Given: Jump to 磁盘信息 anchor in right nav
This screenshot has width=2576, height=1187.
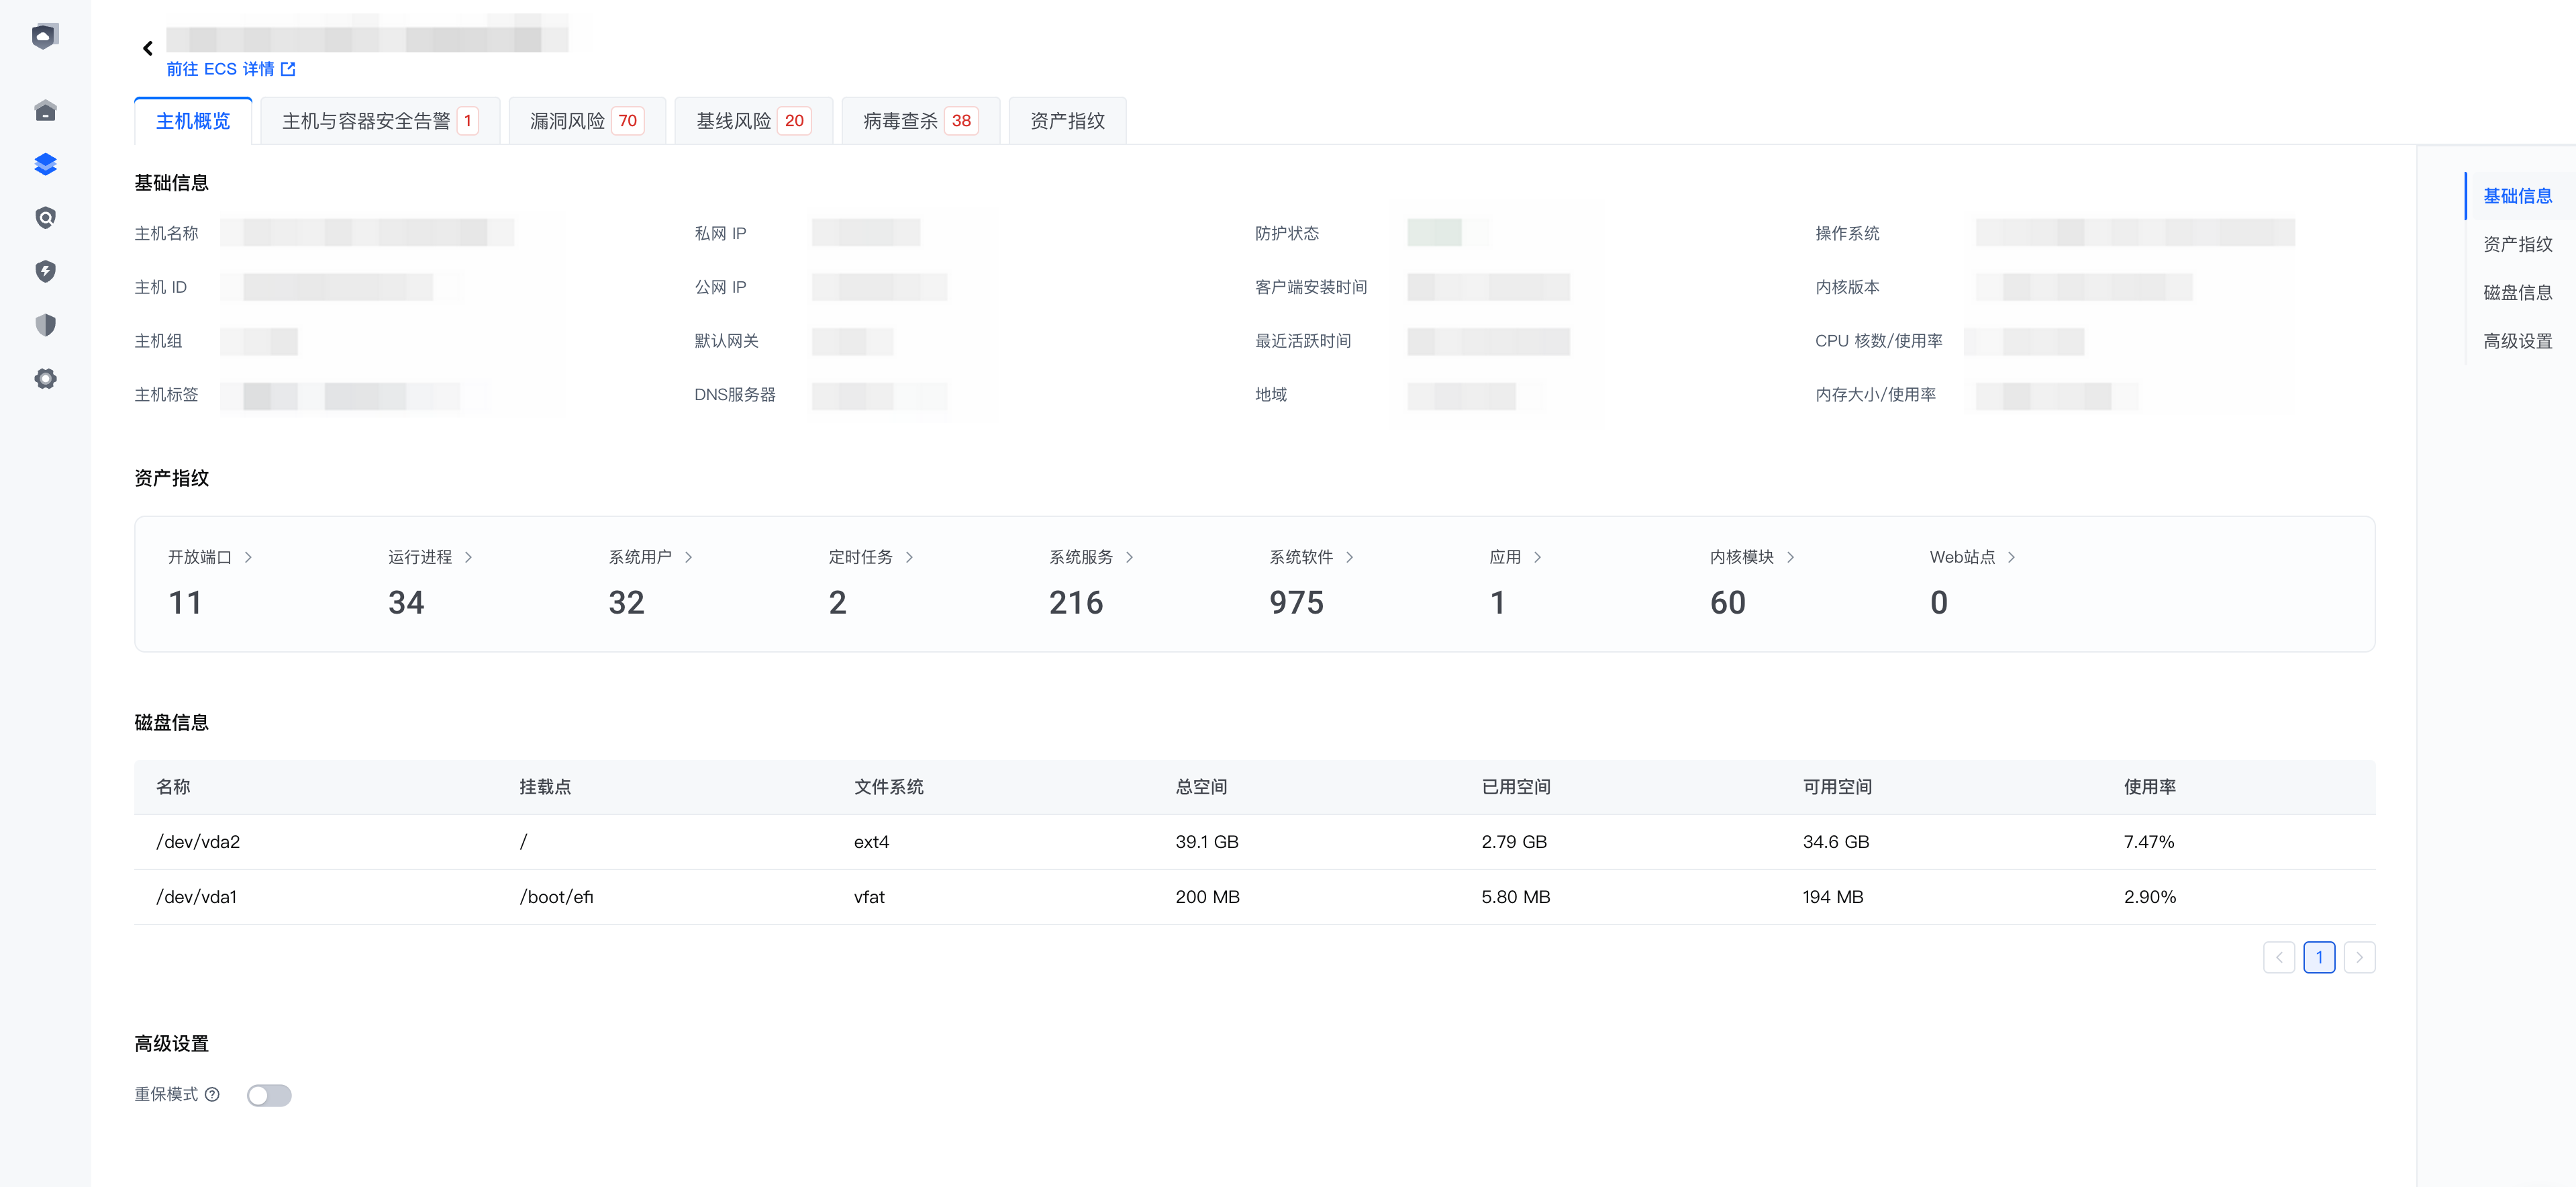Looking at the screenshot, I should point(2517,293).
